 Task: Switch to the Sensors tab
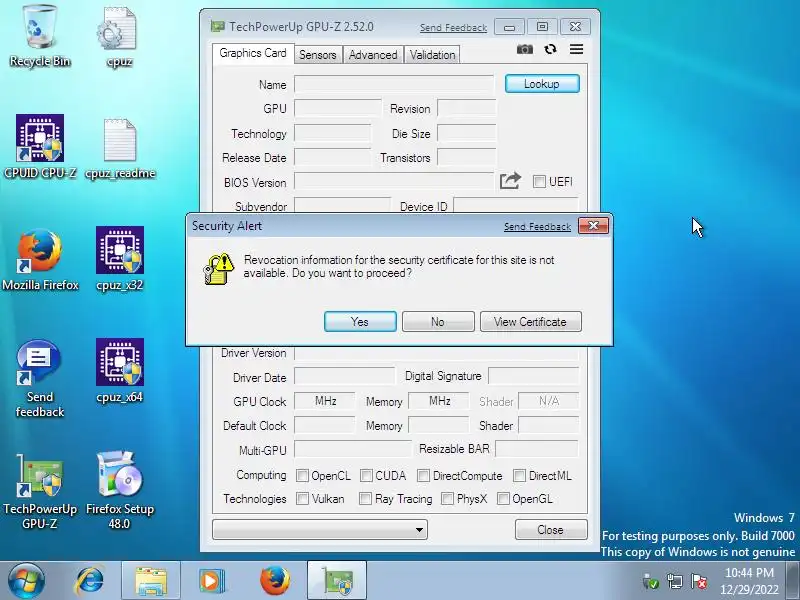click(x=317, y=55)
